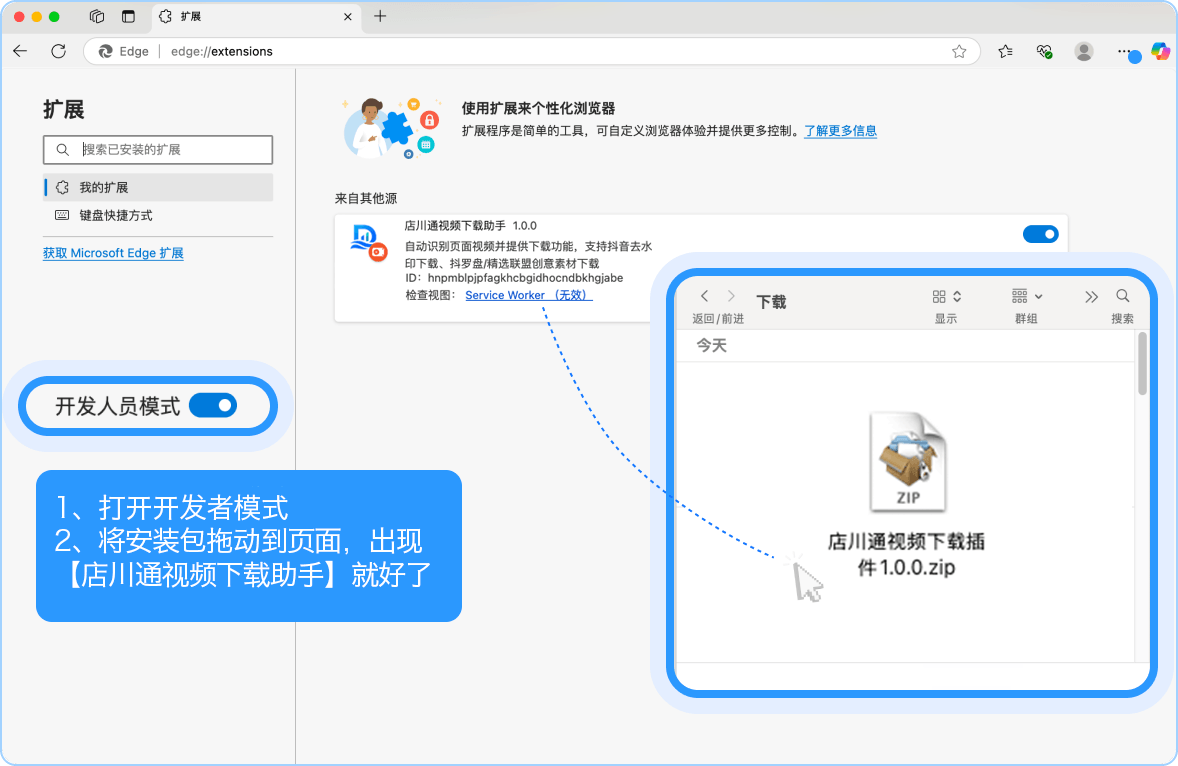
Task: Click the 店川通视频下载助手 extension icon
Action: pos(369,243)
